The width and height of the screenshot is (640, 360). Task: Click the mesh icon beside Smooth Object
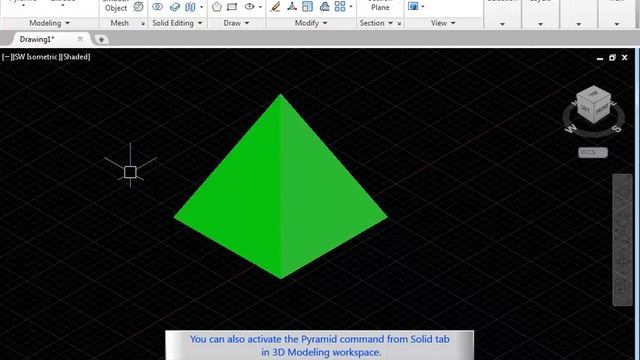tap(139, 7)
